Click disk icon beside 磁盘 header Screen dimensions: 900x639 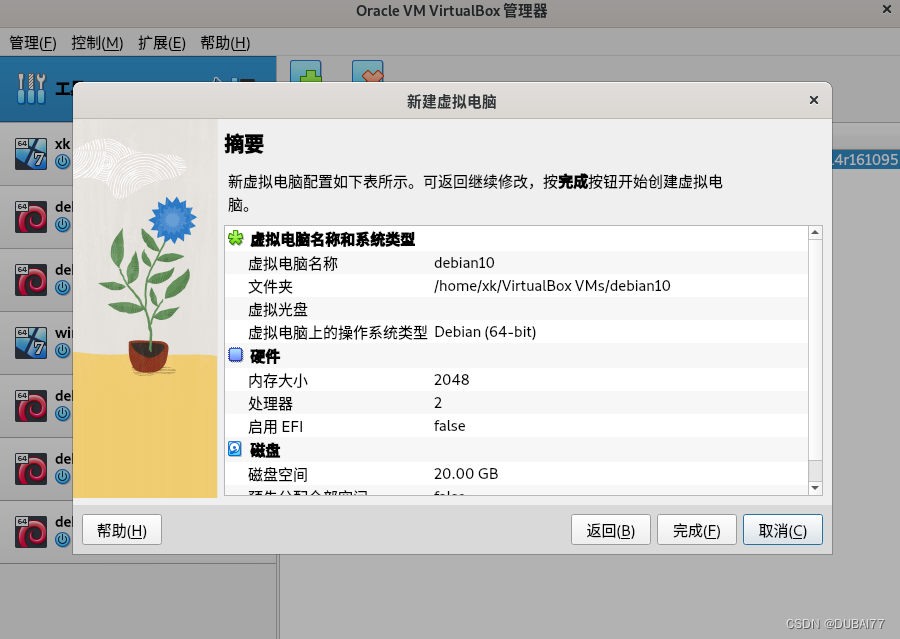point(235,449)
